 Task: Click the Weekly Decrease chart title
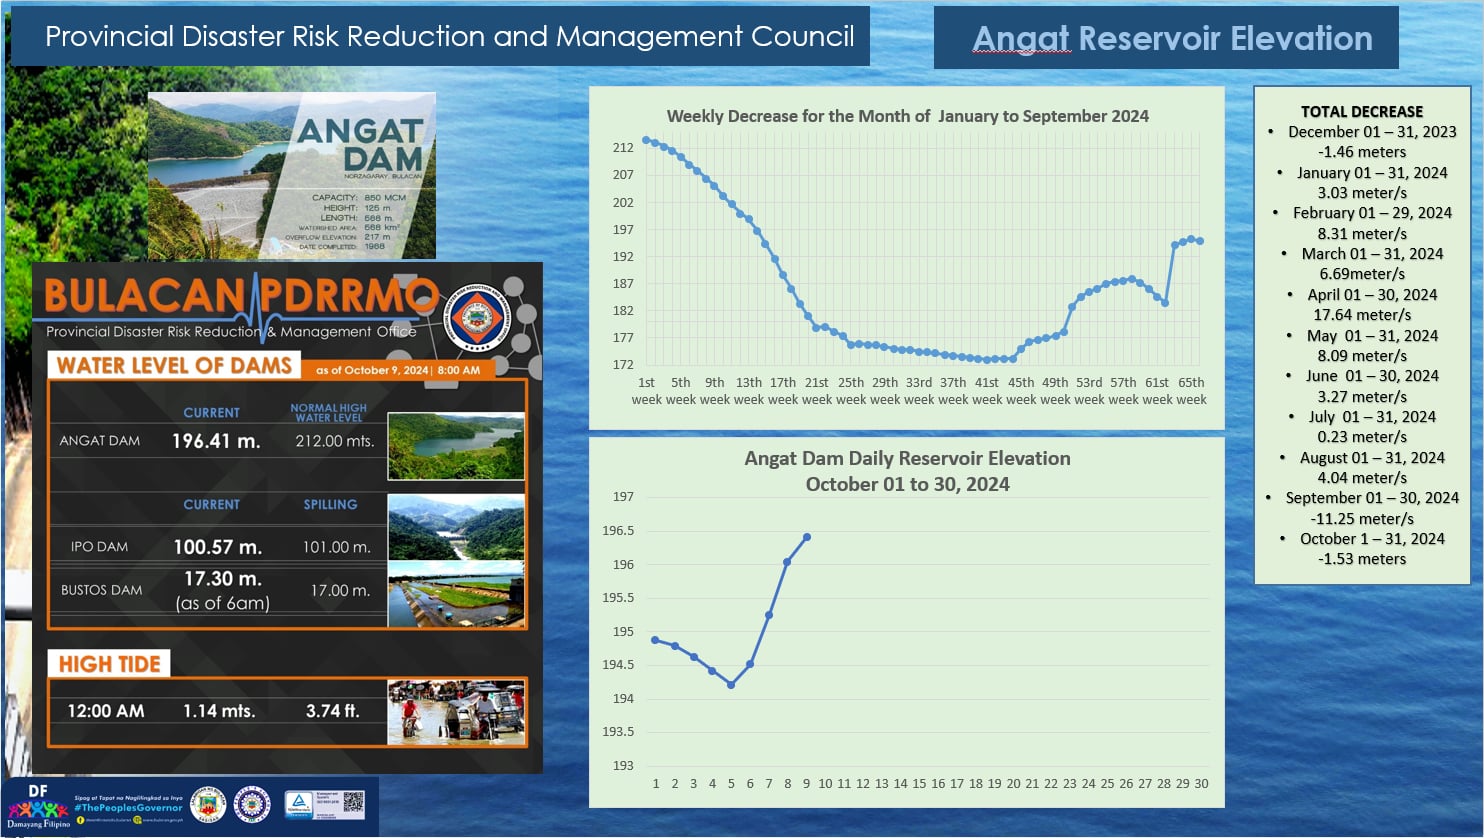pos(908,116)
